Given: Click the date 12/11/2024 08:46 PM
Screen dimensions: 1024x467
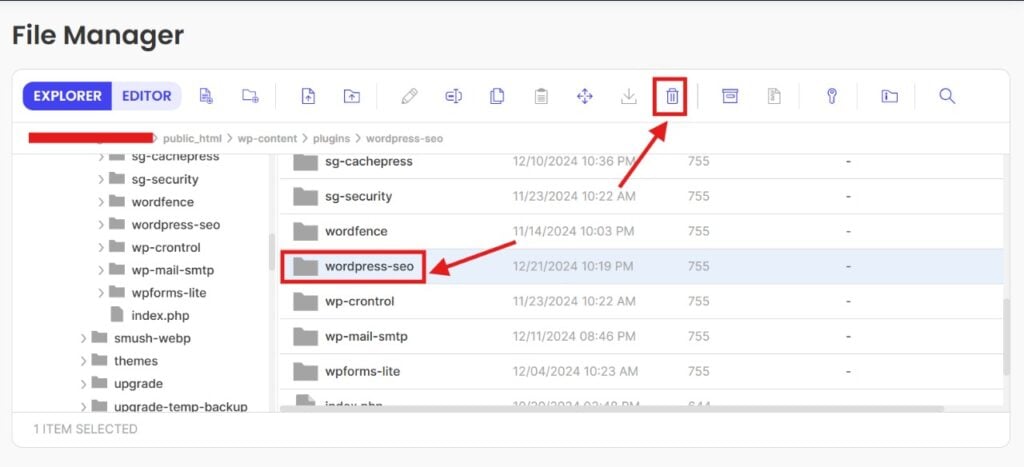Looking at the screenshot, I should coord(574,336).
